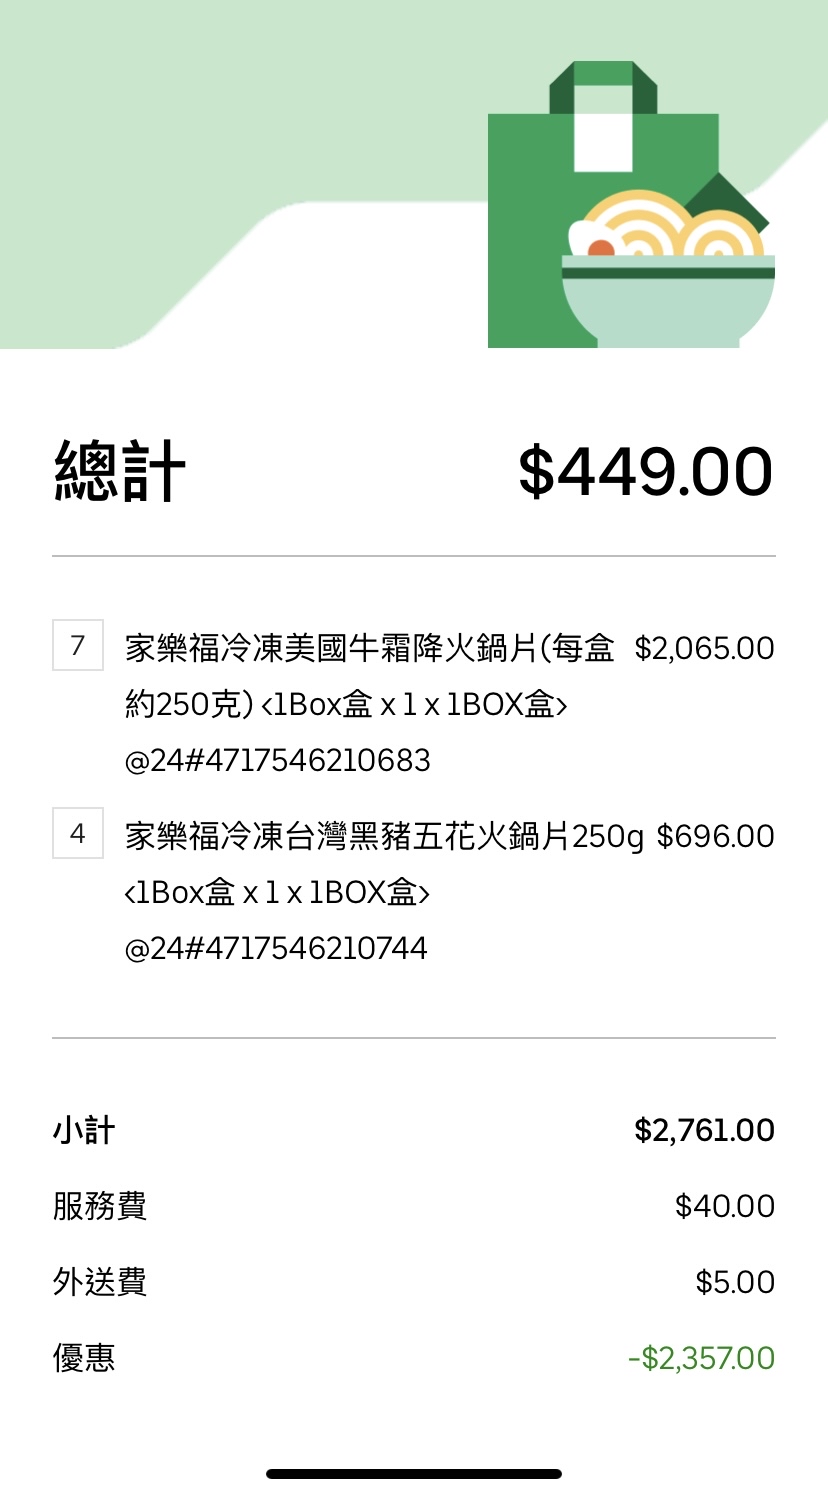Open the 美國牛霜降火鍋片 beef item
828x1495 pixels.
pos(368,648)
